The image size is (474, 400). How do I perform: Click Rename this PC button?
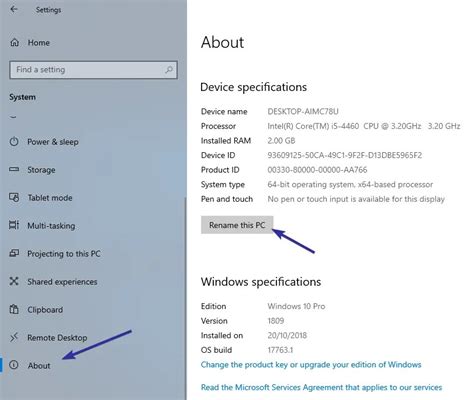237,225
